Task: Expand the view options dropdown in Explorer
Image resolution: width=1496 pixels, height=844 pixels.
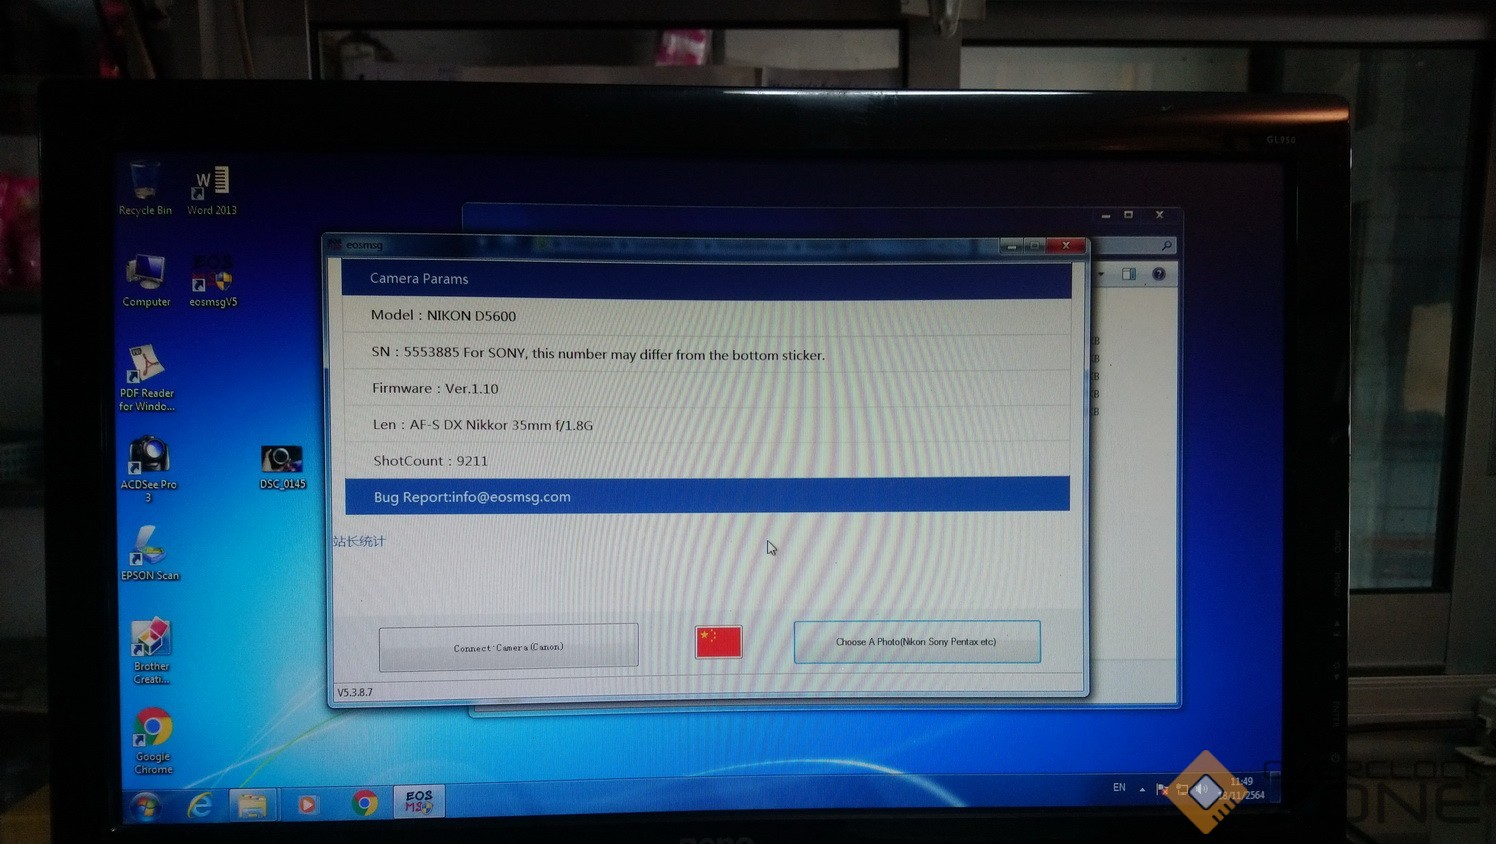Action: click(1101, 274)
